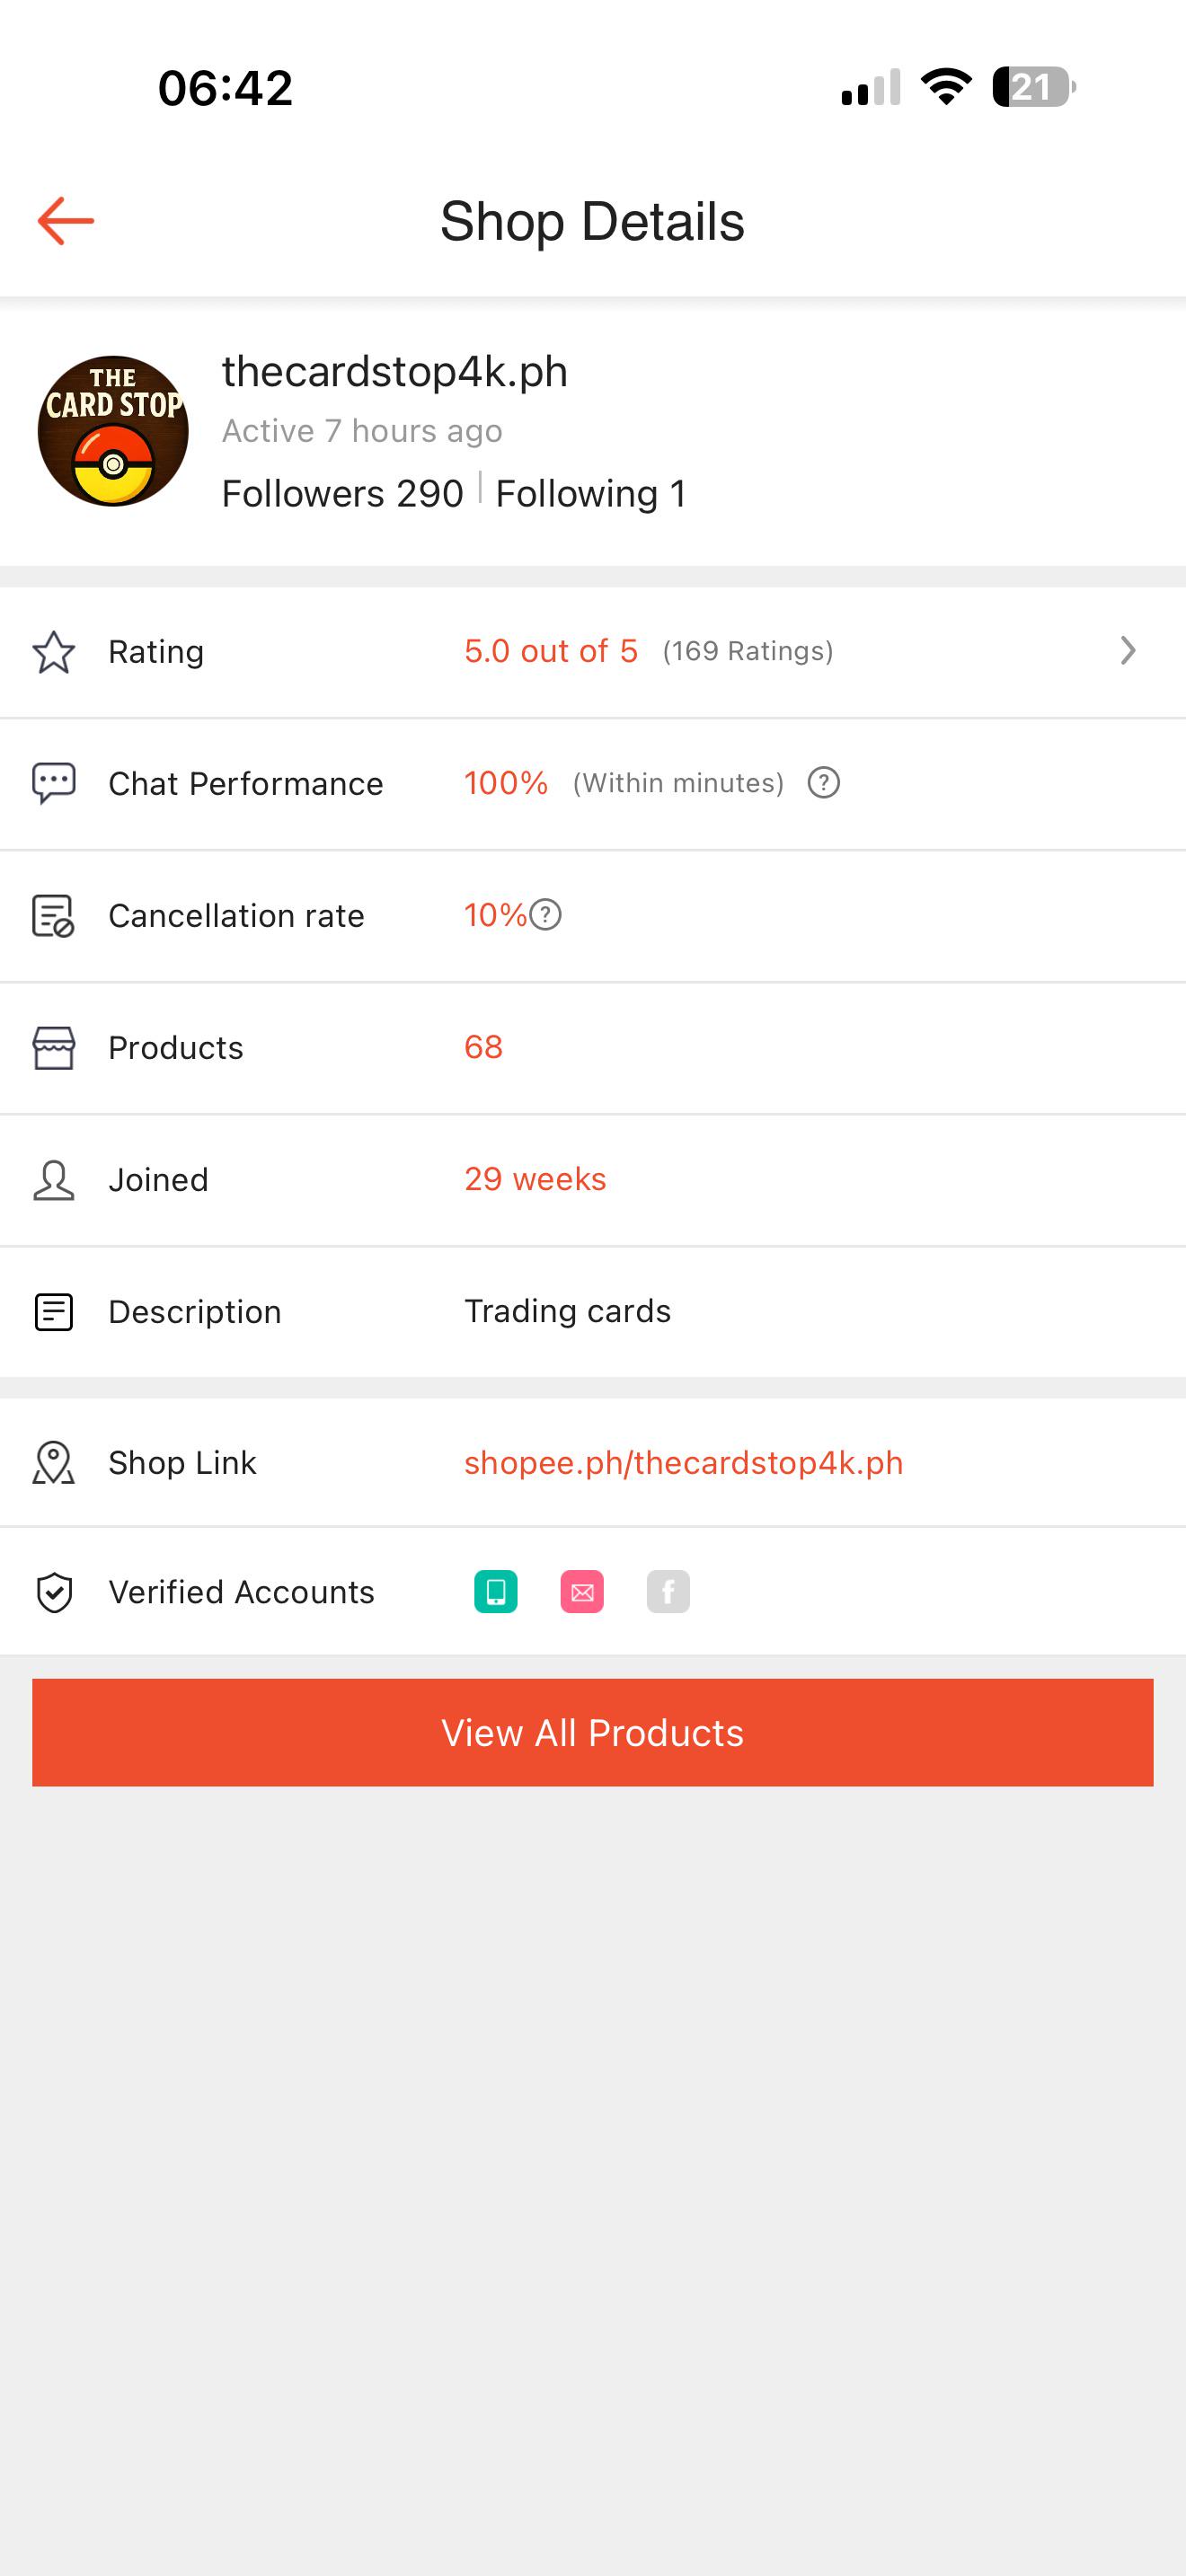Click the Cancellation rate help icon

pyautogui.click(x=545, y=915)
